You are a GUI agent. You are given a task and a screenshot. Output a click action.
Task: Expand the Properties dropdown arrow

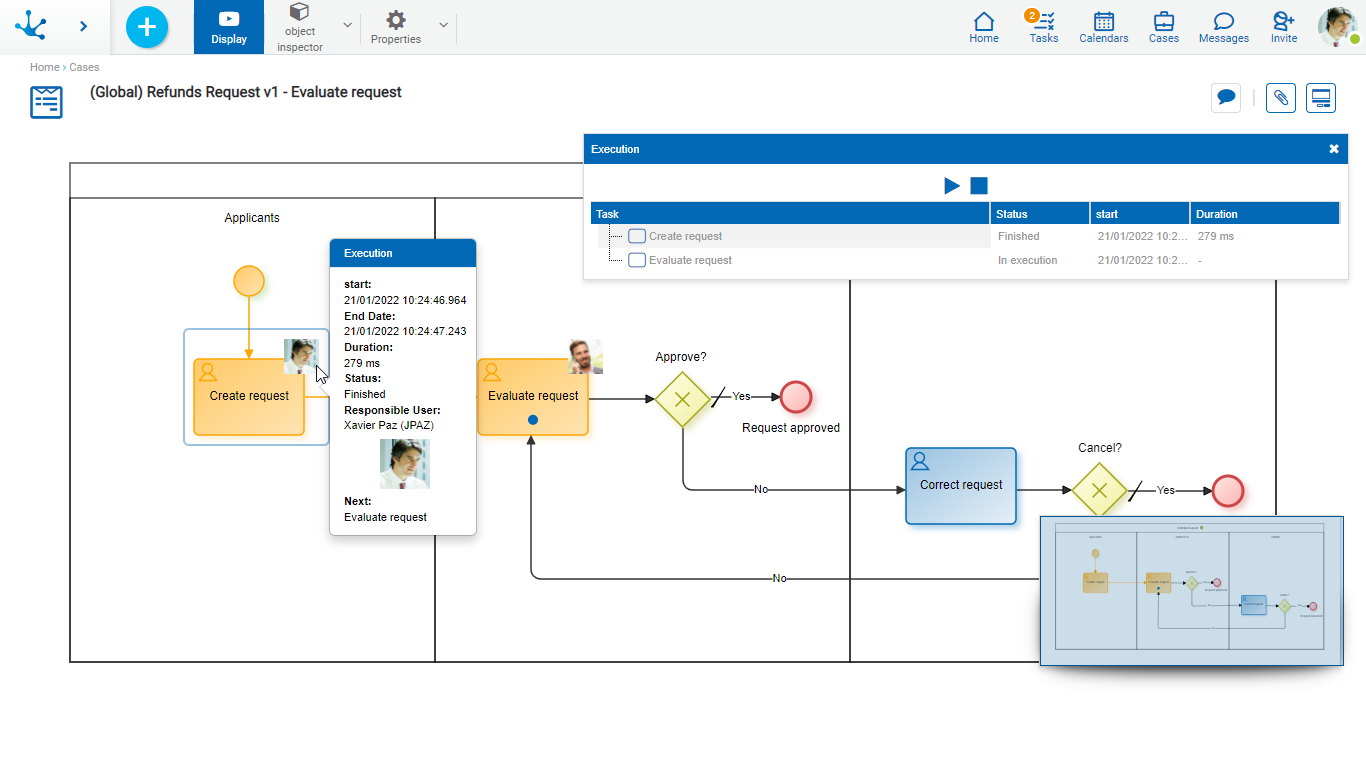[x=443, y=25]
